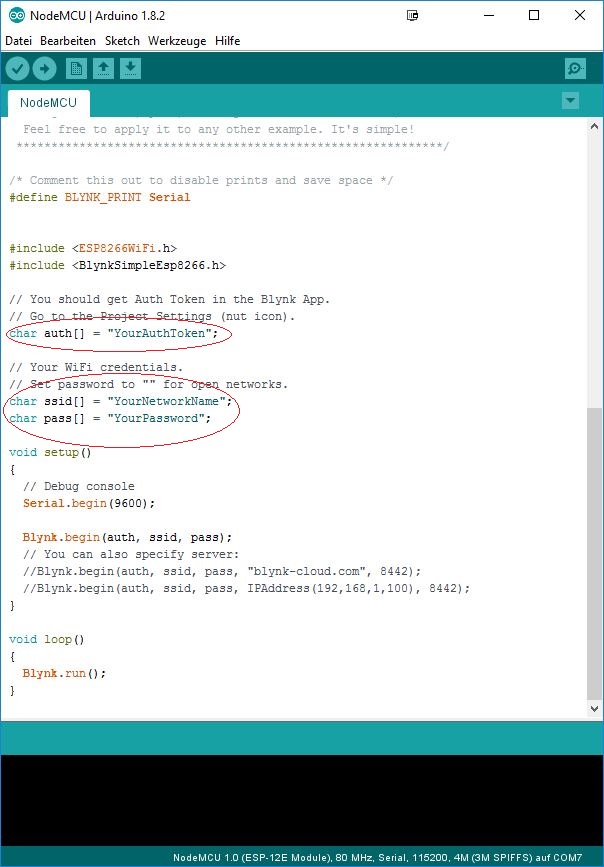The image size is (604, 867).
Task: Click the #include <ESP8266WiFi.h> line
Action: (x=93, y=248)
